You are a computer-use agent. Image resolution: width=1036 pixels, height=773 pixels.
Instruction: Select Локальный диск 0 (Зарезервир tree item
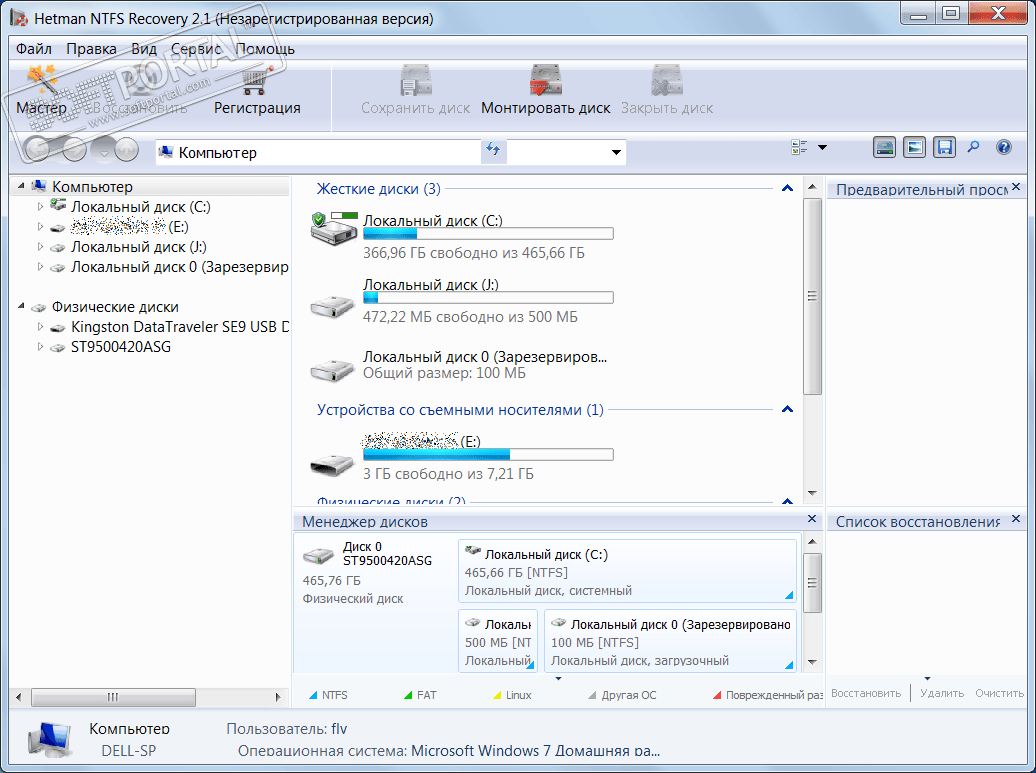[179, 267]
